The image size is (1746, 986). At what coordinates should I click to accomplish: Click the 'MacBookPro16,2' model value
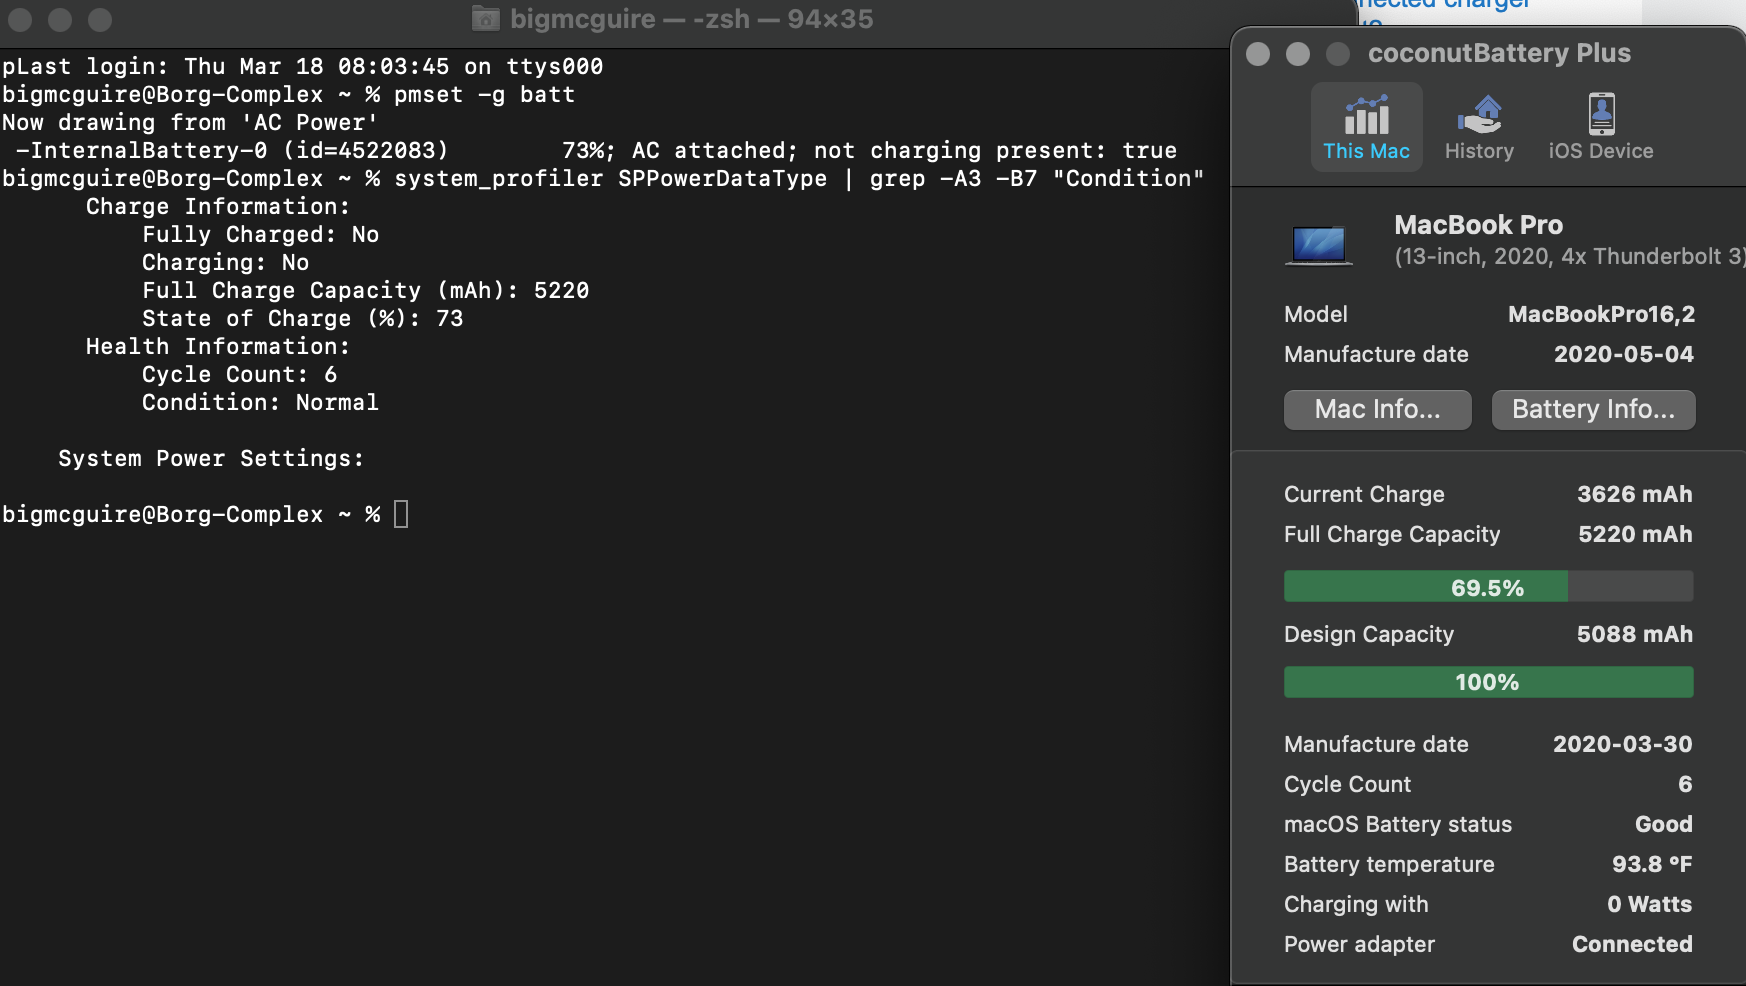(1601, 314)
